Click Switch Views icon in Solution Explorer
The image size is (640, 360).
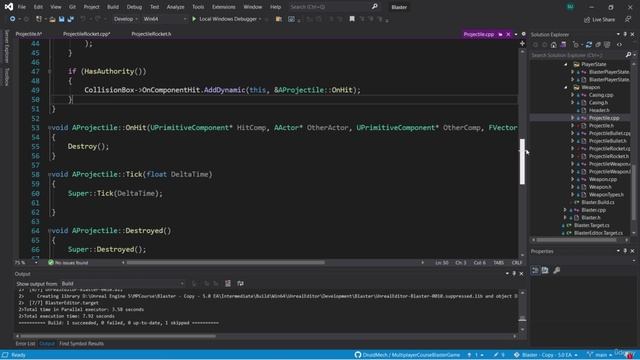(563, 44)
